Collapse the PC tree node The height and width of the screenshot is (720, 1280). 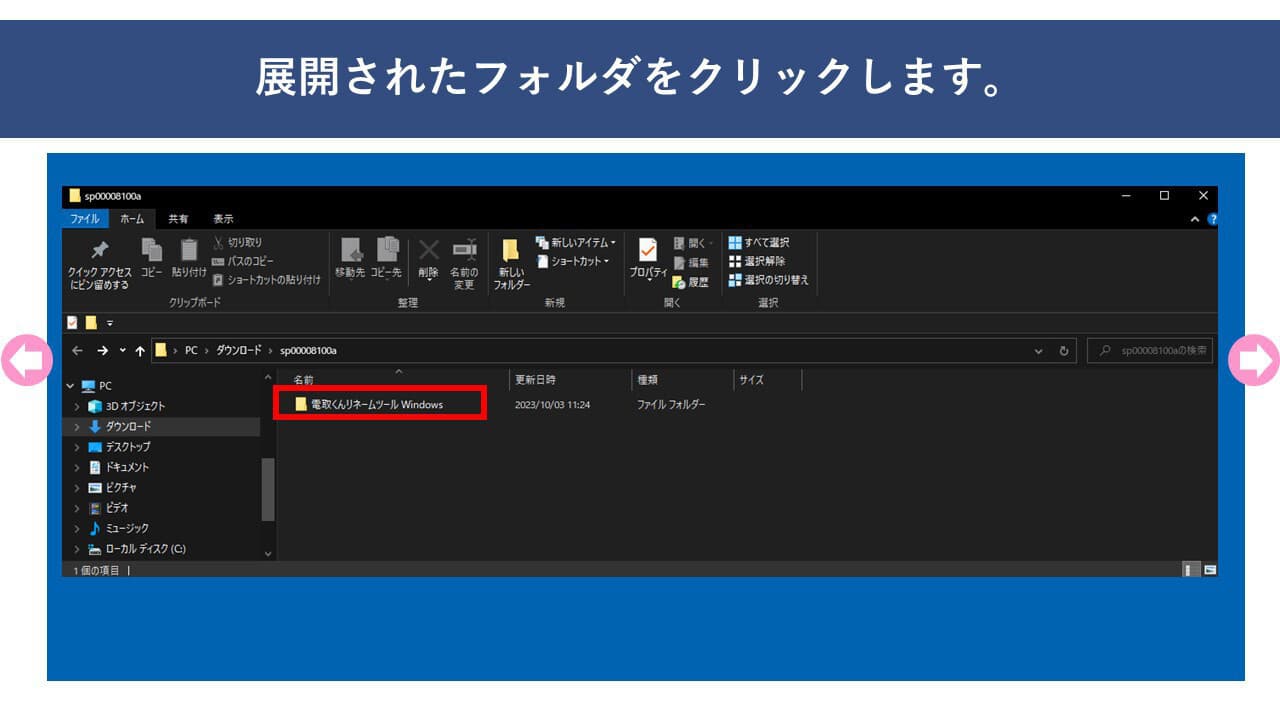click(70, 386)
